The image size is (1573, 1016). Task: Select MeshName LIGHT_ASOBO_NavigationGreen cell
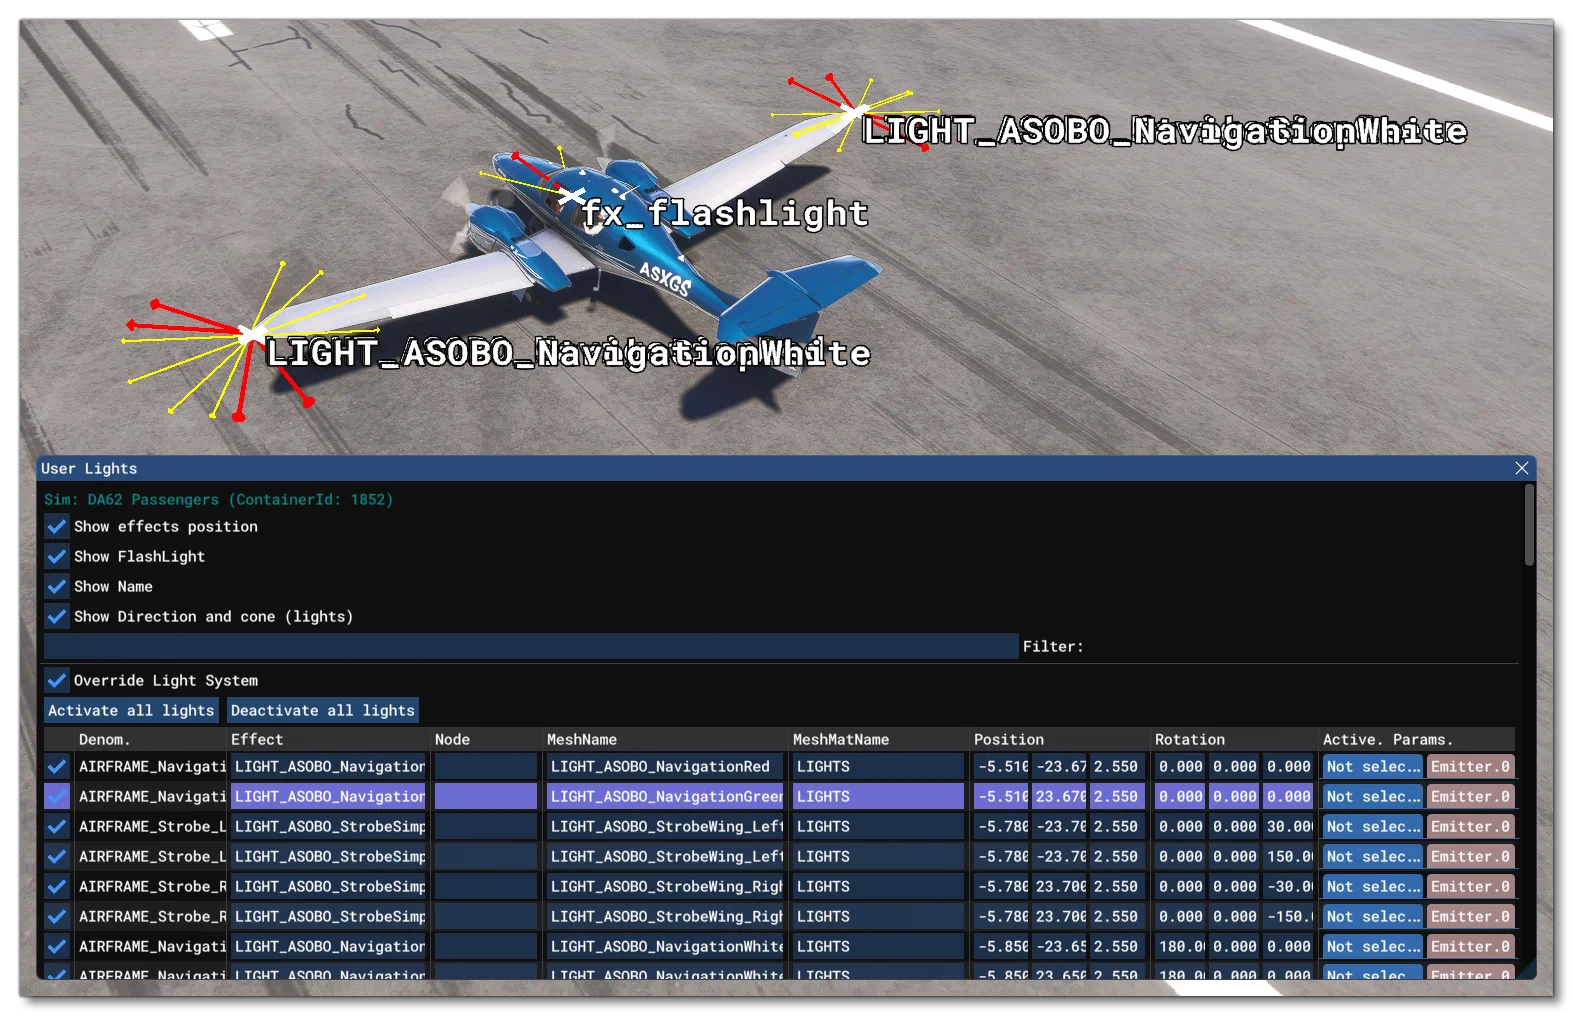tap(665, 796)
